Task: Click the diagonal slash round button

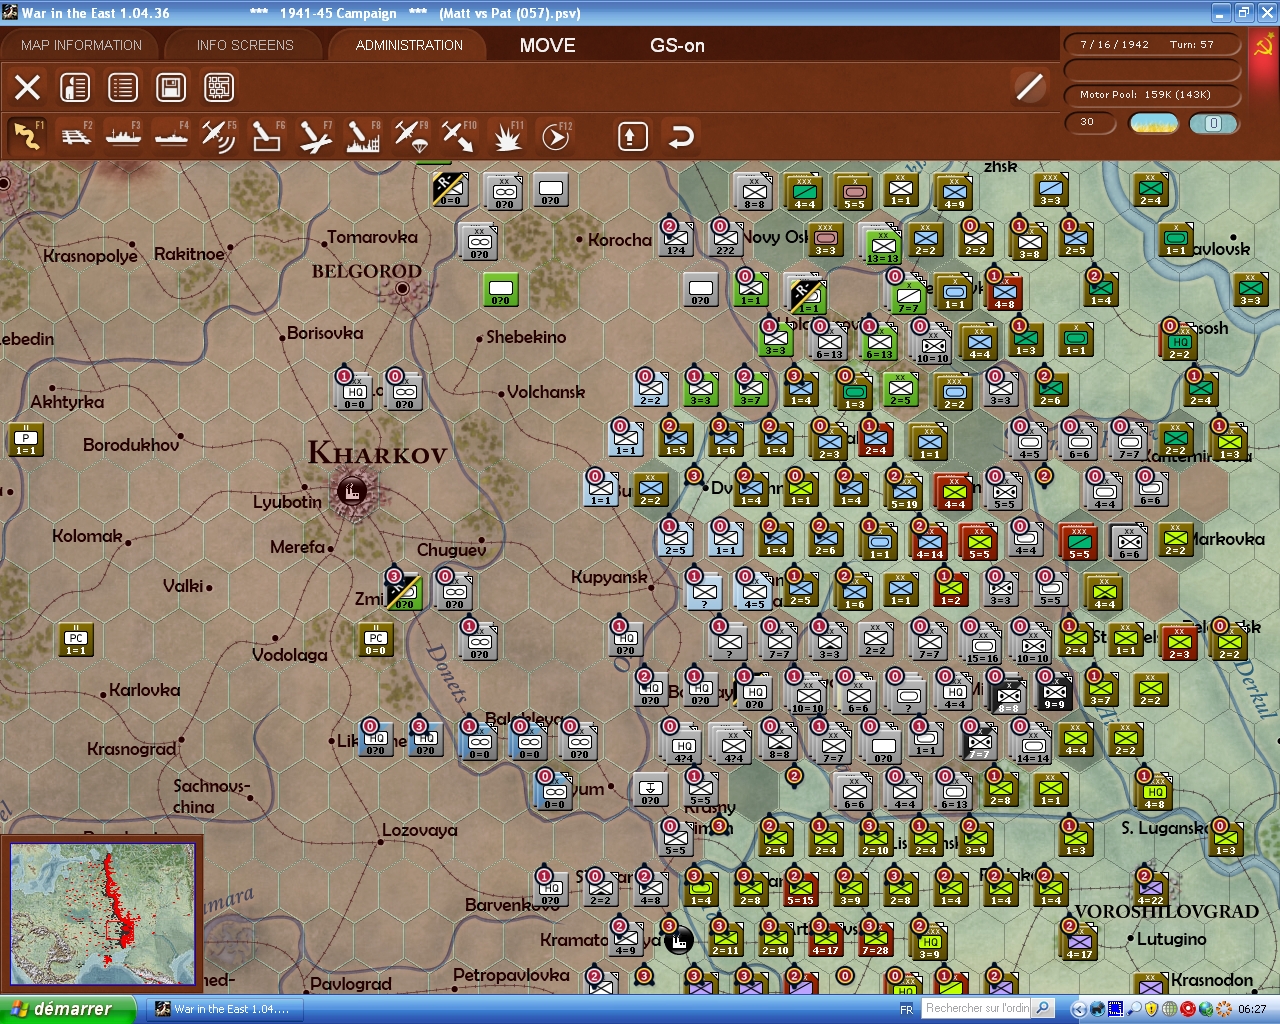Action: point(1029,87)
